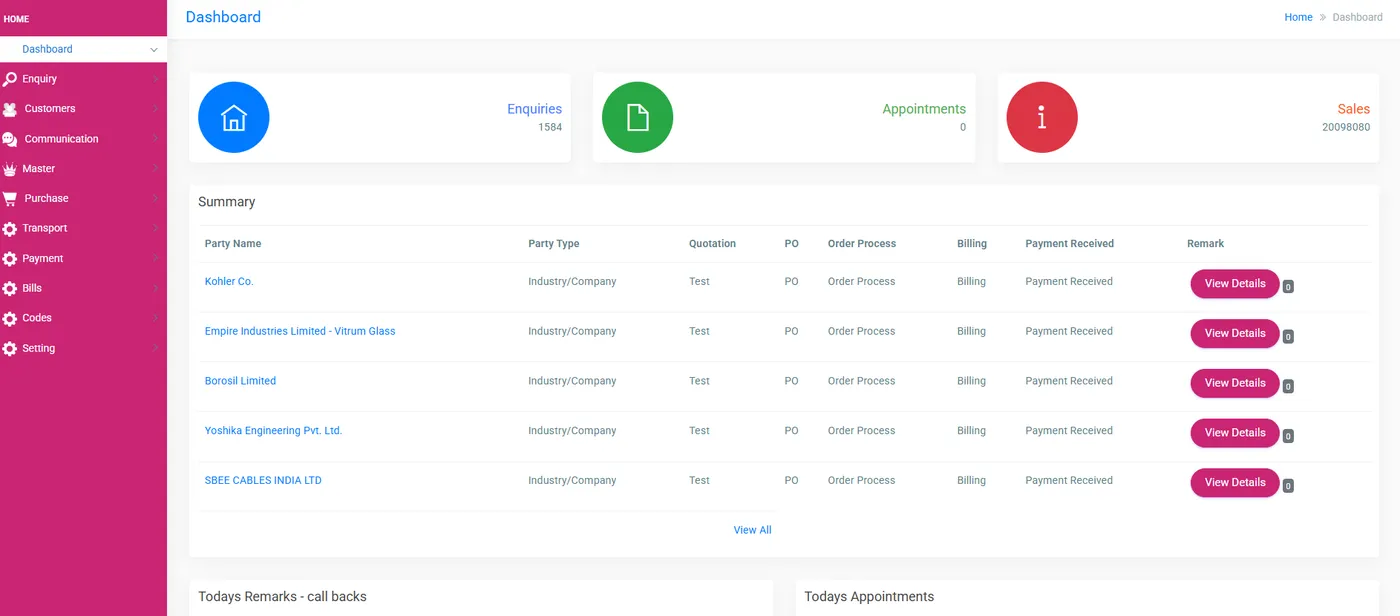Open Empire Industries Limited - Vitrum Glass link
Viewport: 1400px width, 616px height.
pyautogui.click(x=300, y=331)
